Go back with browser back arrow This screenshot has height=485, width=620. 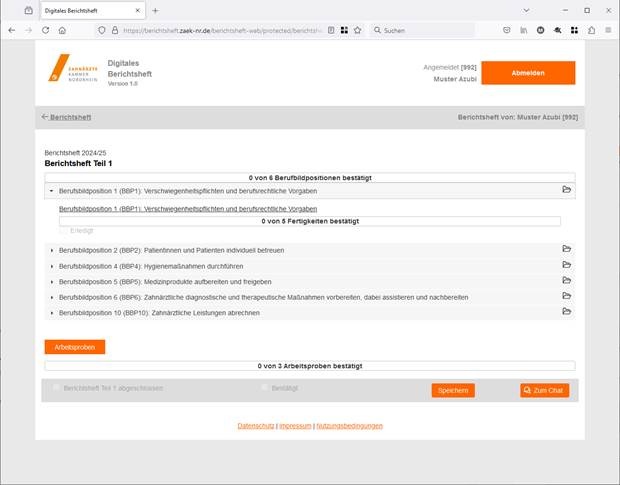11,30
